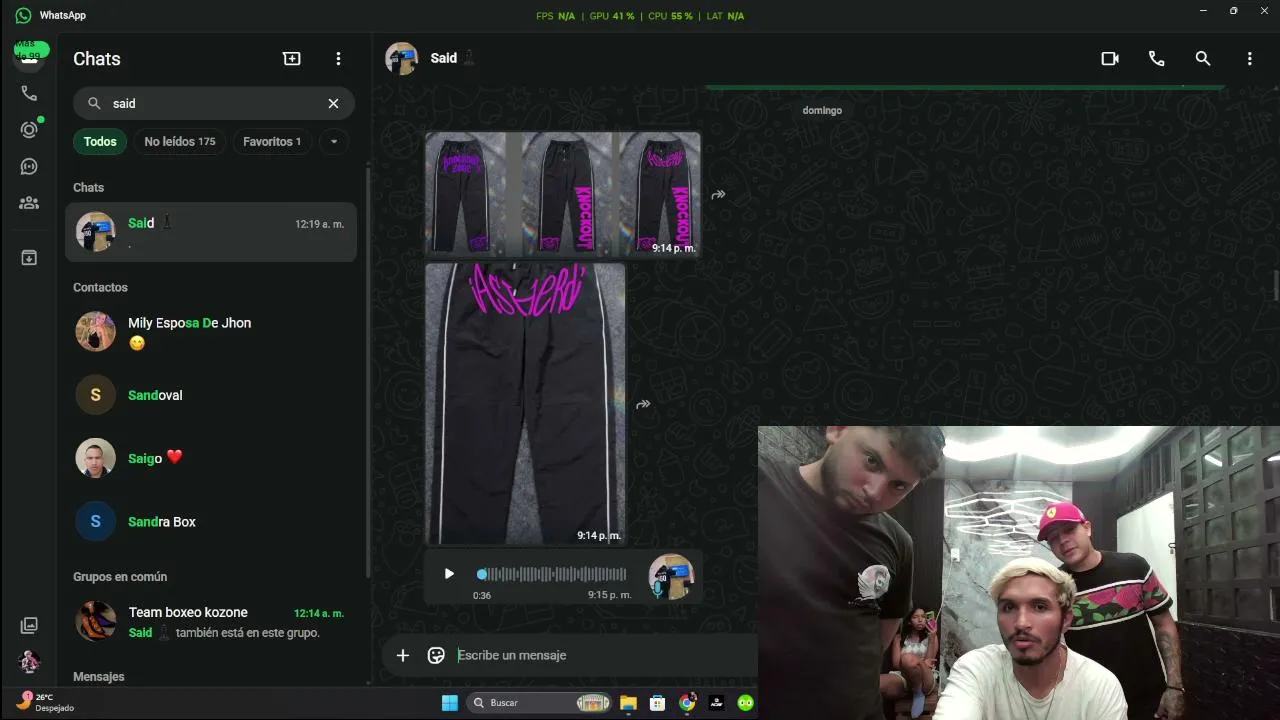Search within the Said conversation
1280x720 pixels.
coord(1203,59)
